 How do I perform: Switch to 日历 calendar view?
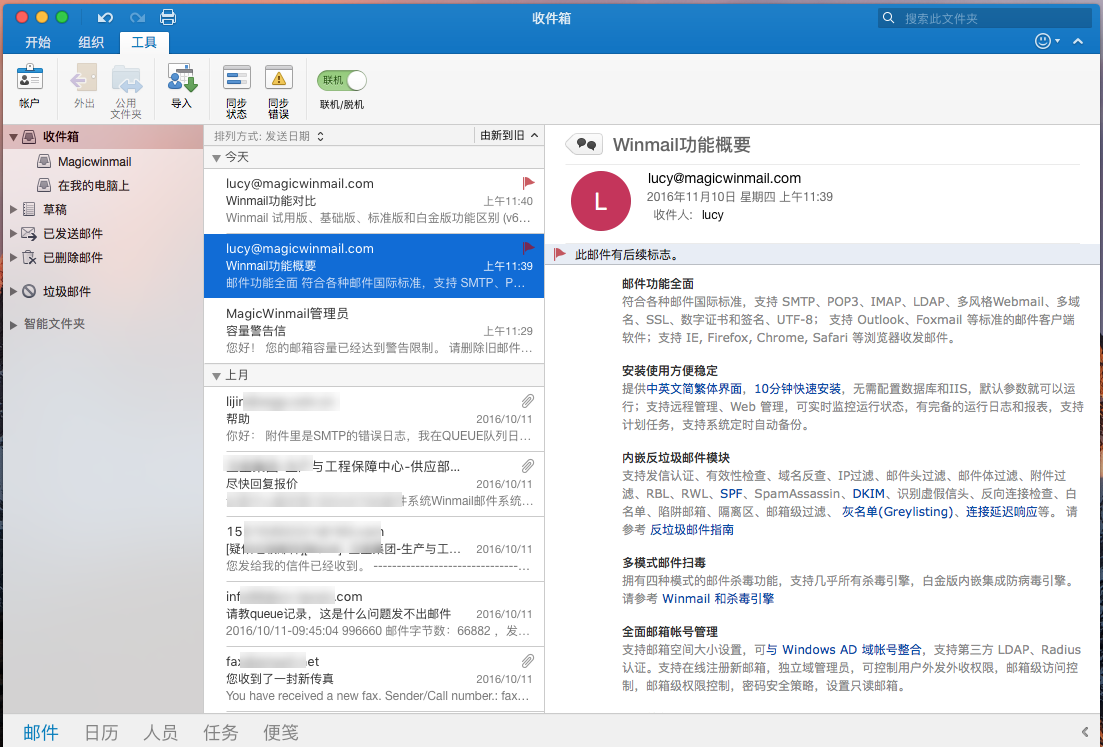click(x=101, y=732)
